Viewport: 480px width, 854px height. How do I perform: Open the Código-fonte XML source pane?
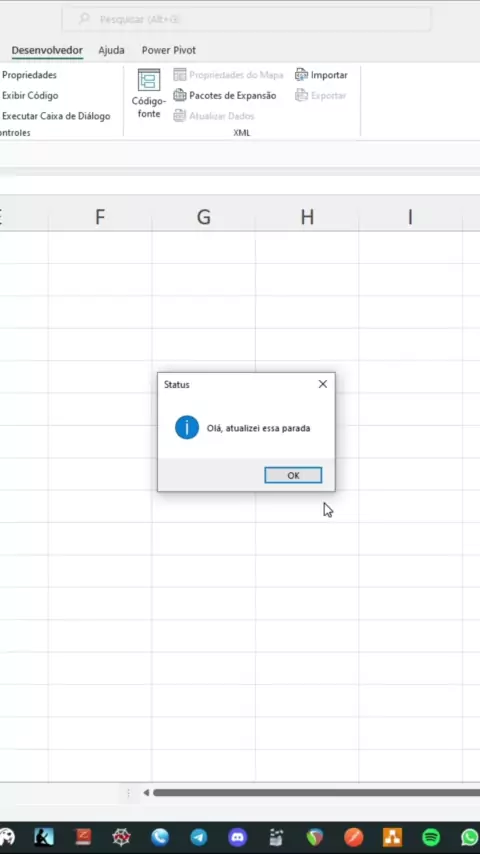point(149,94)
